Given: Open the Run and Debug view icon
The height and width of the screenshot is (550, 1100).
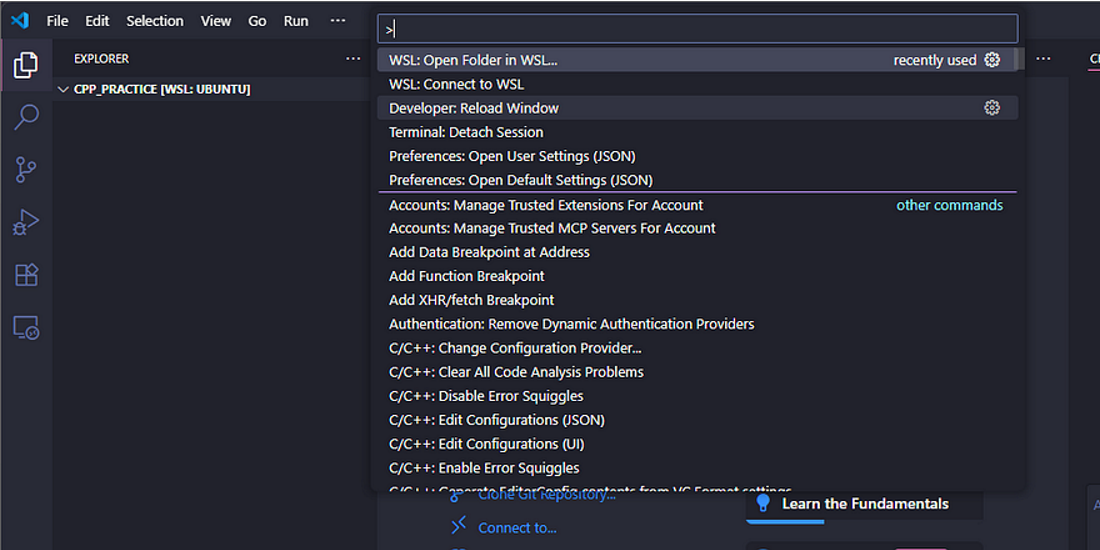Looking at the screenshot, I should point(26,222).
